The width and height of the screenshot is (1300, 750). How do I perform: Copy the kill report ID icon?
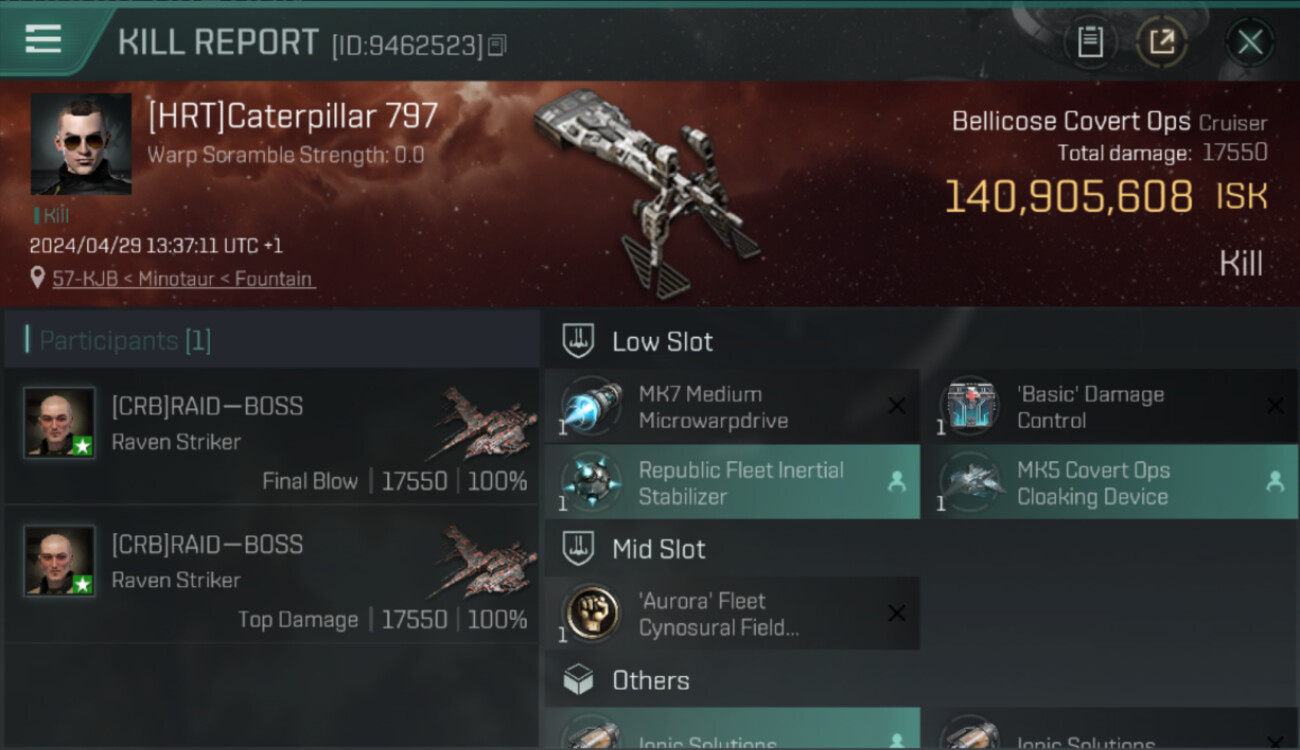(497, 45)
